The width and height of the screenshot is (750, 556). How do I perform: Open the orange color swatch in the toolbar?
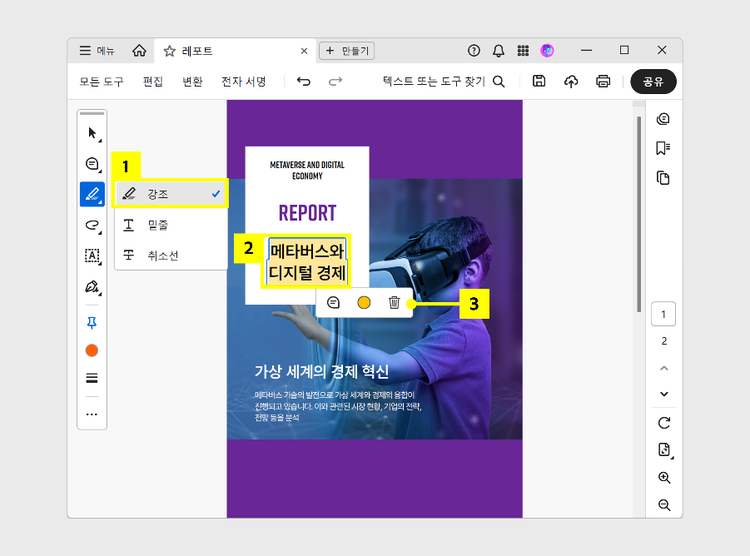pyautogui.click(x=92, y=351)
